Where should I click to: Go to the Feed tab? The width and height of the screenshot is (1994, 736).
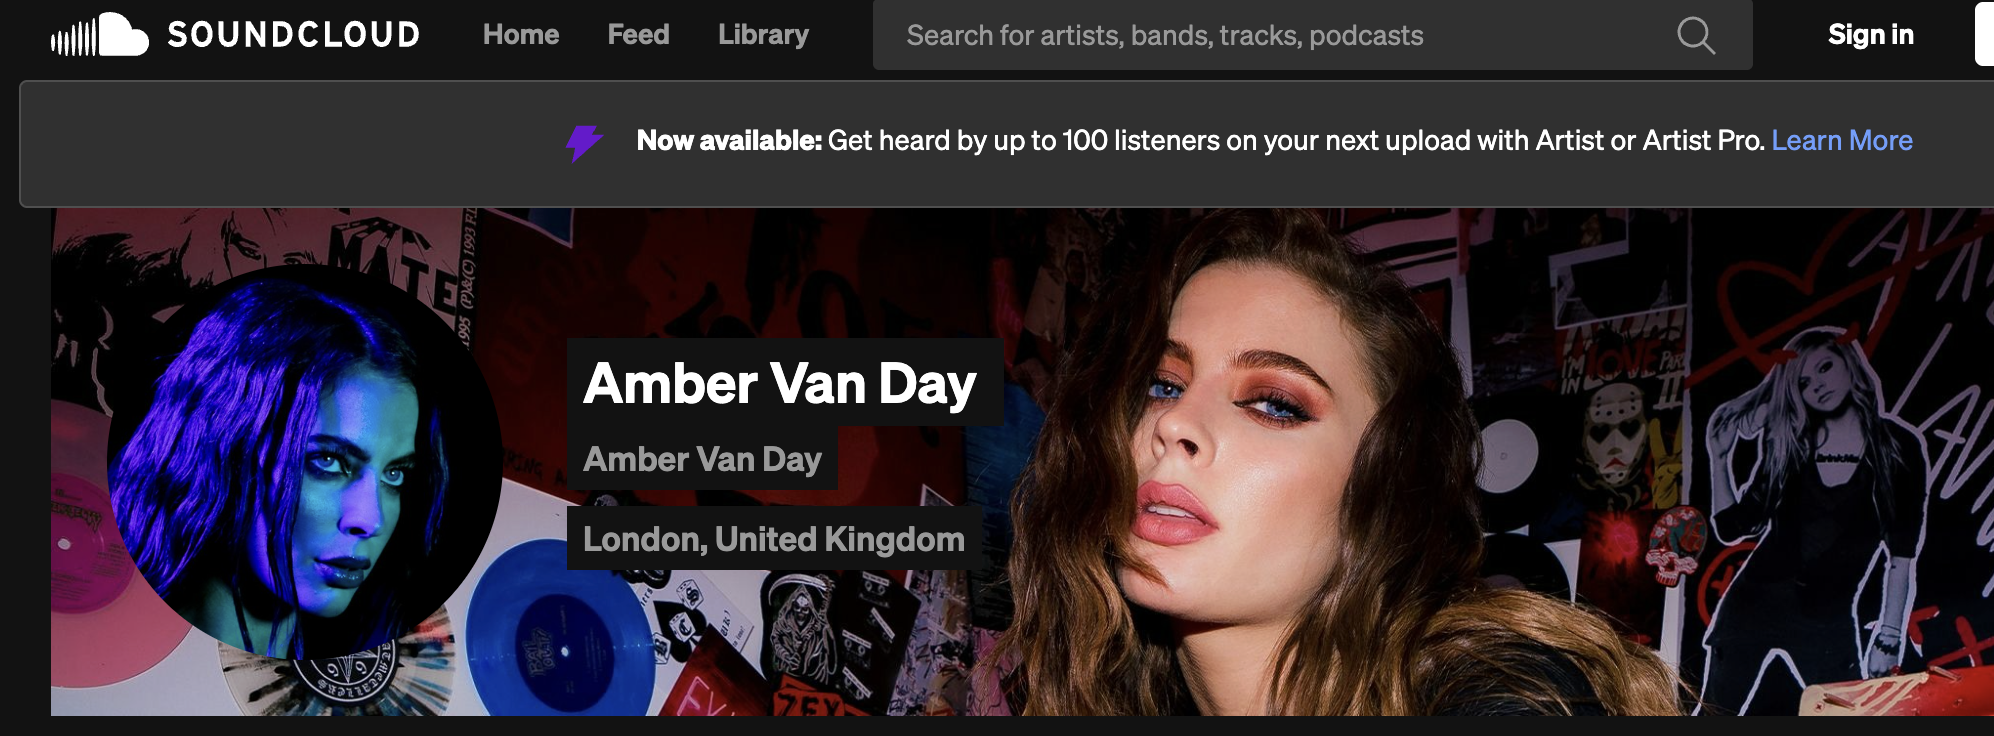pos(638,35)
